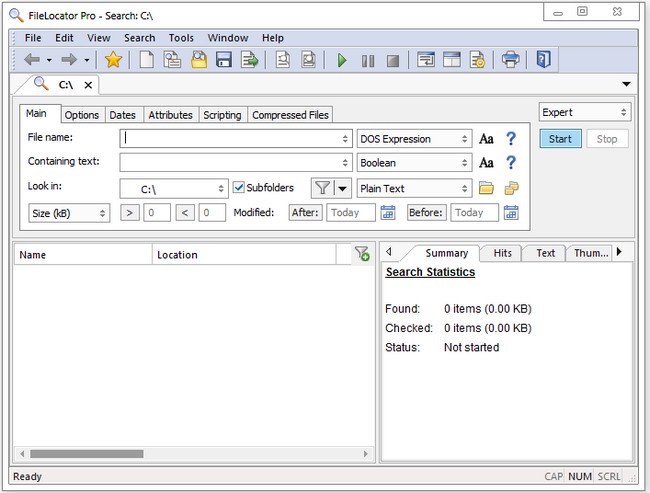Toggle case sensitivity Aa for containing text
Image resolution: width=650 pixels, height=493 pixels.
pos(486,163)
